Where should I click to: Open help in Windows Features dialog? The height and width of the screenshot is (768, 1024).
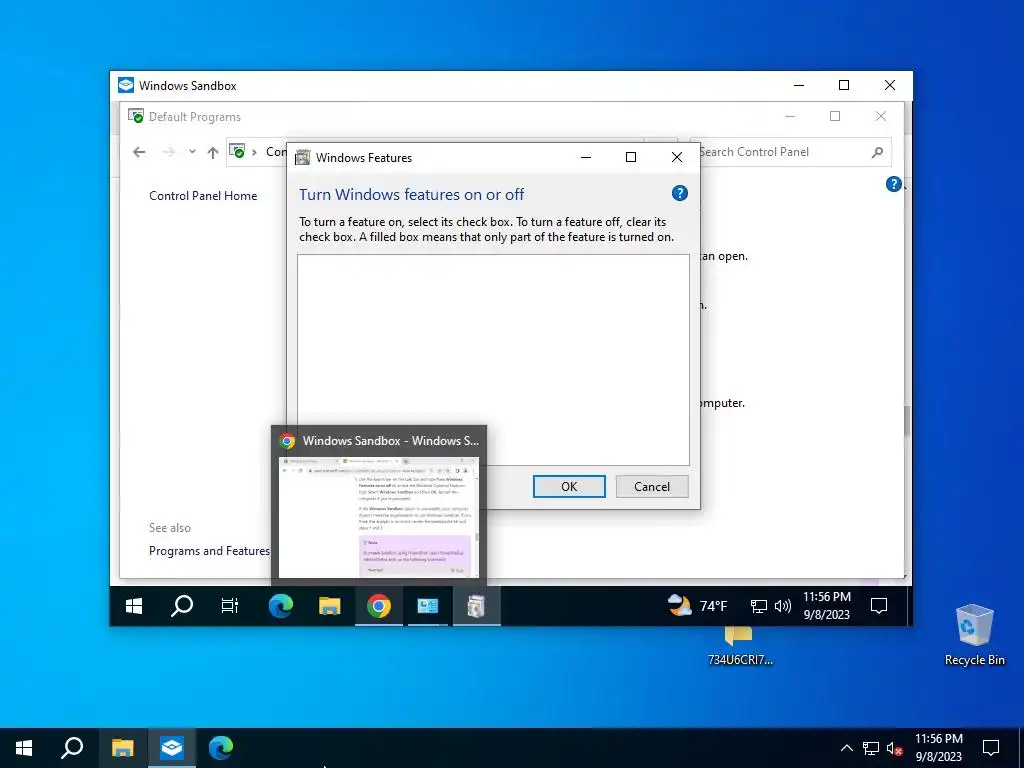679,193
